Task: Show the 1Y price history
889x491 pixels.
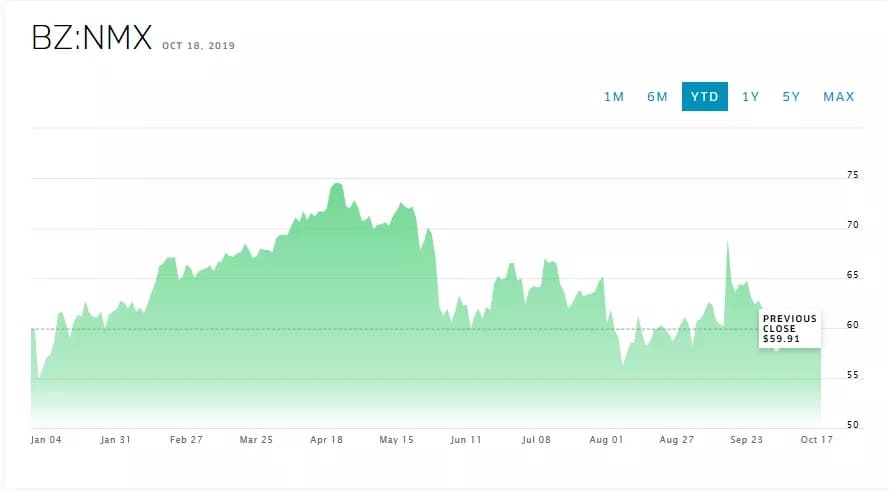Action: click(x=751, y=97)
